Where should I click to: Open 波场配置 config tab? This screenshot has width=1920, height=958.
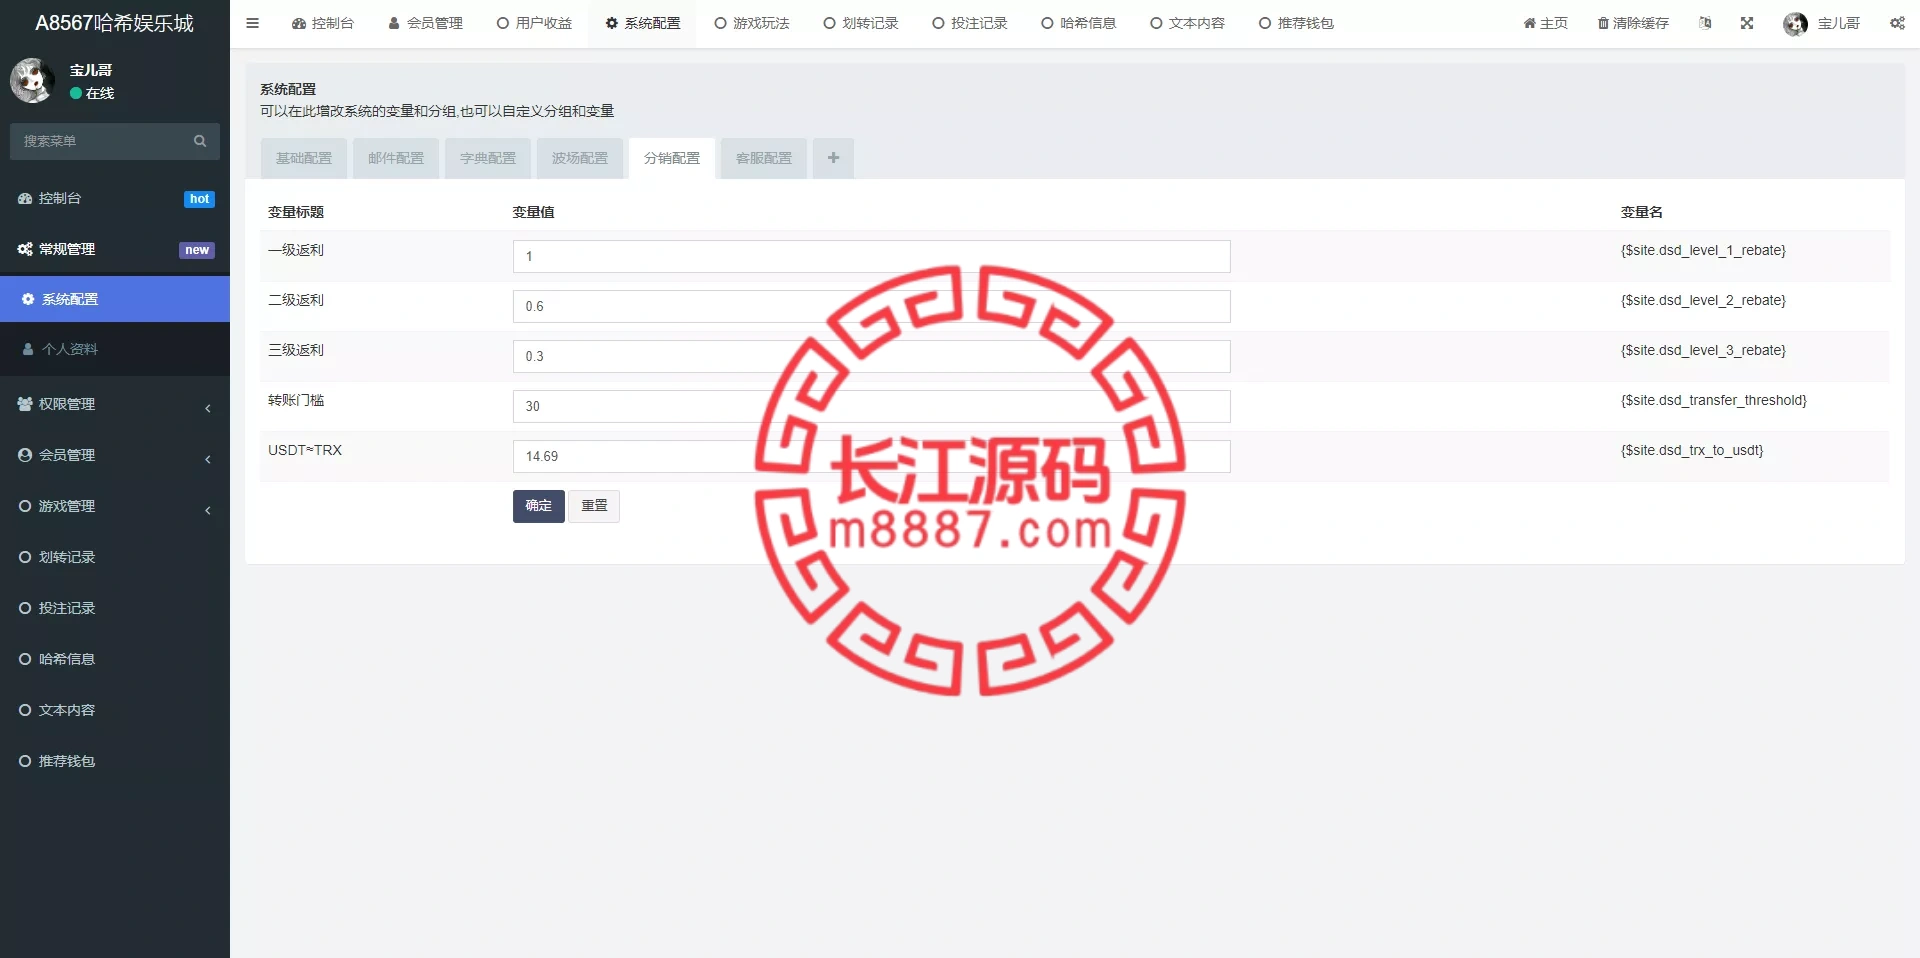[x=580, y=158]
